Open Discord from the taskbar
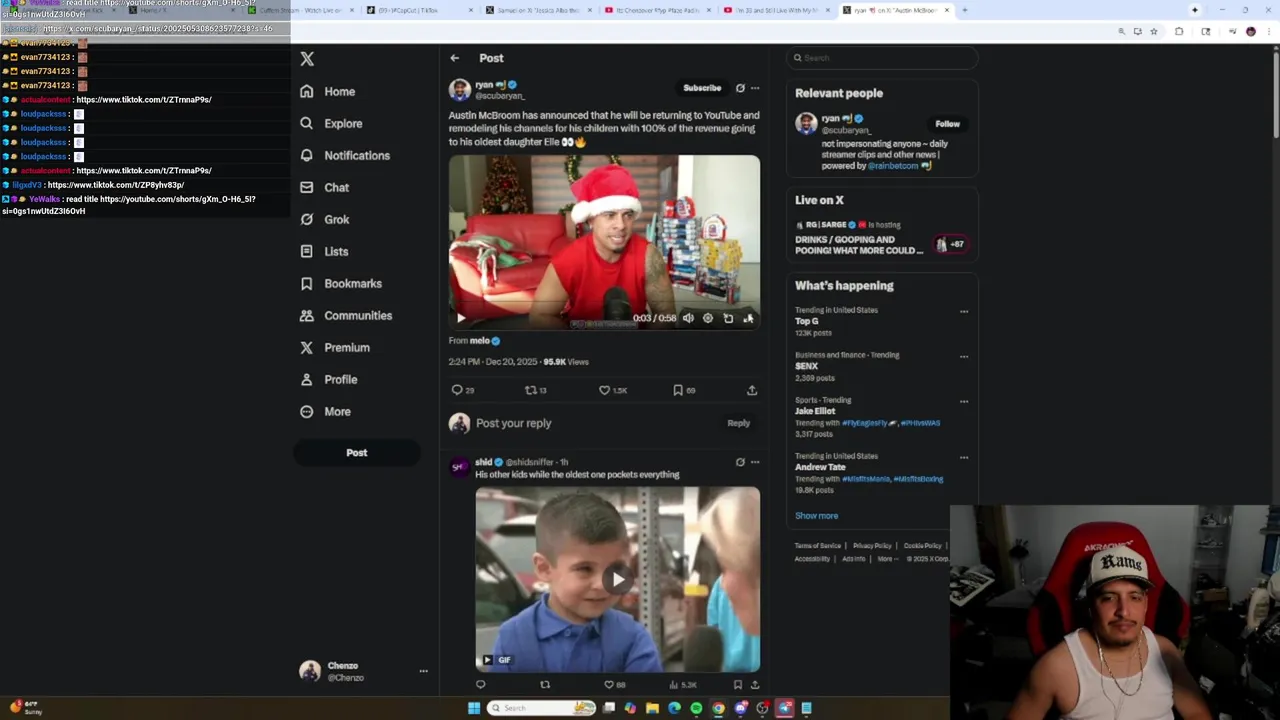This screenshot has width=1280, height=720. (740, 708)
